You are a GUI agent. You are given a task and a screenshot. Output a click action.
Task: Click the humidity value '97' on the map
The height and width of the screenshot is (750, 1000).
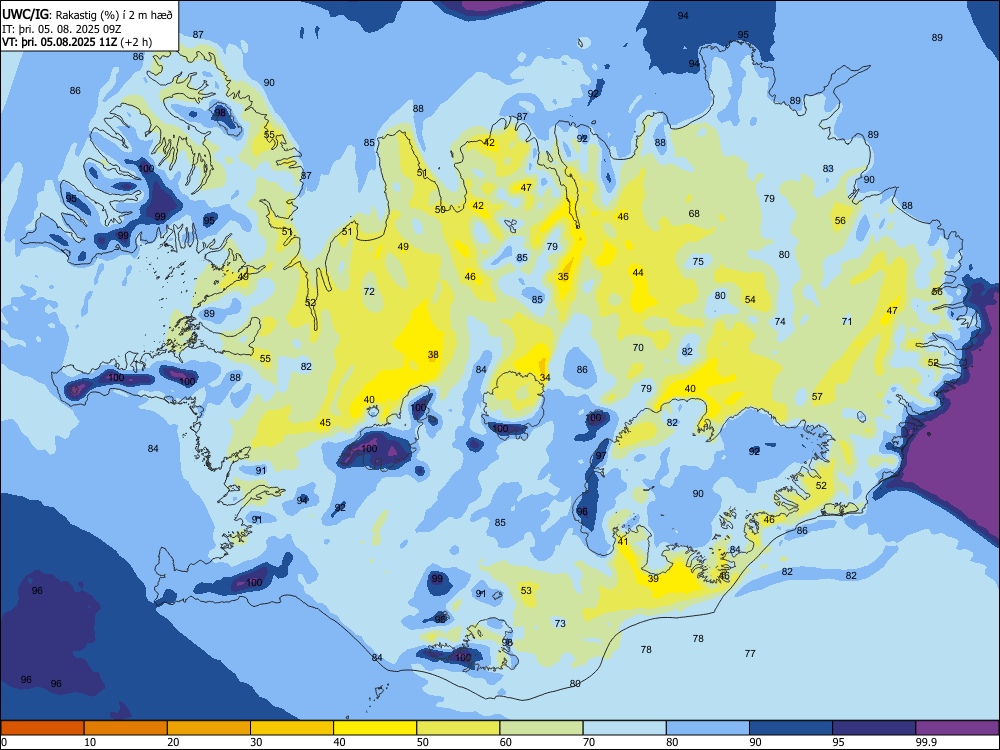[601, 455]
